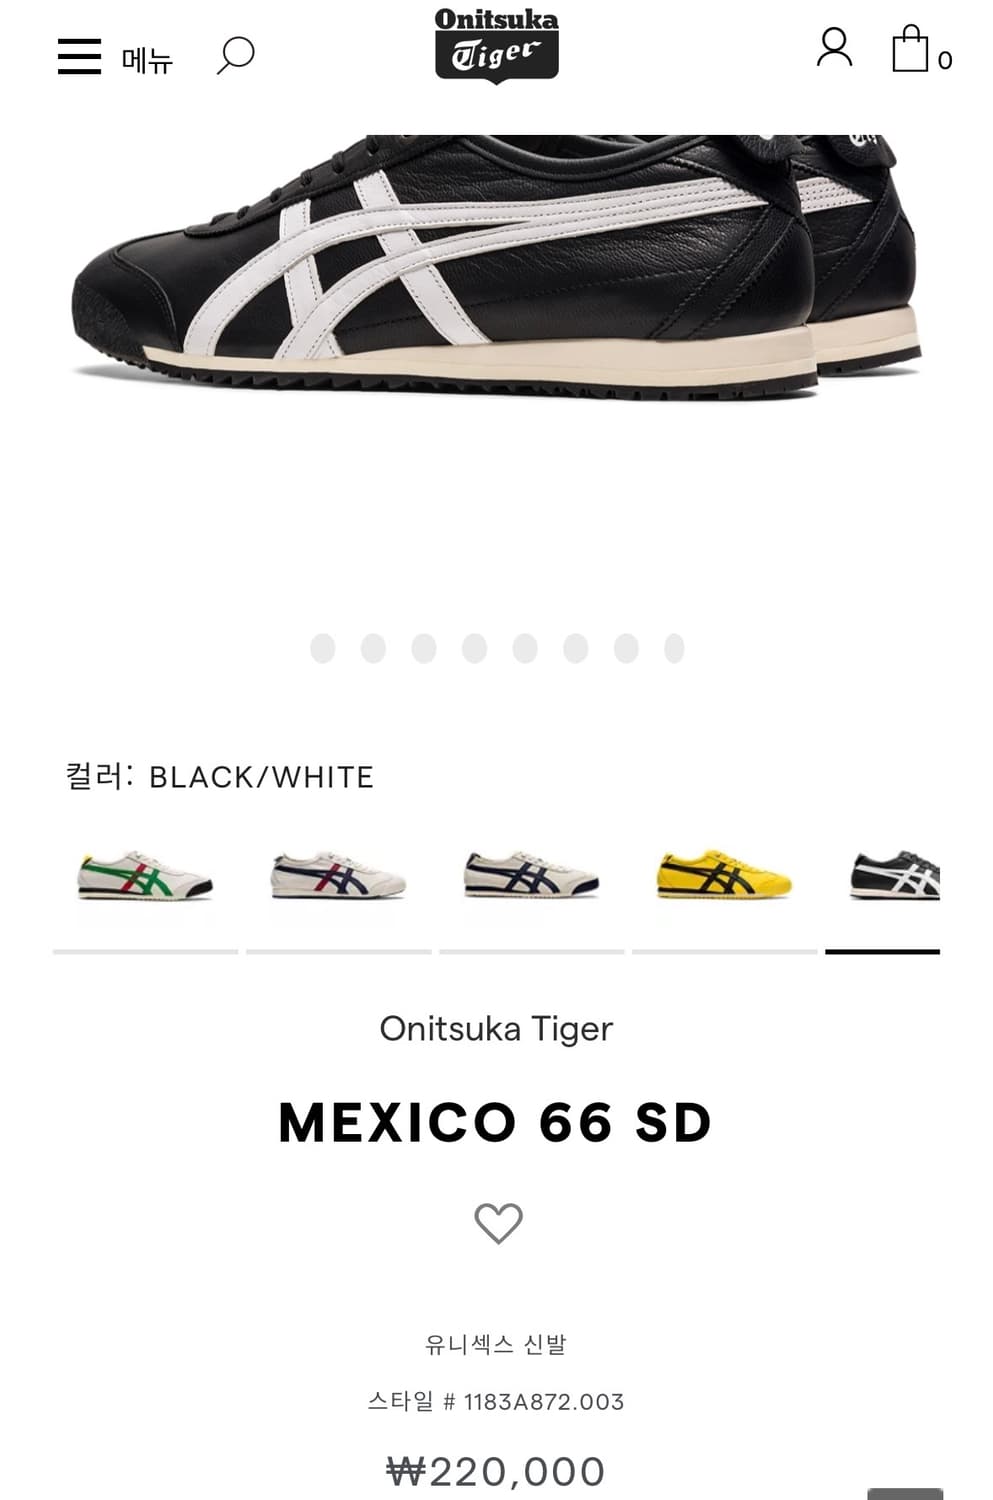Select the last image carousel dot
This screenshot has width=993, height=1500.
coord(674,648)
